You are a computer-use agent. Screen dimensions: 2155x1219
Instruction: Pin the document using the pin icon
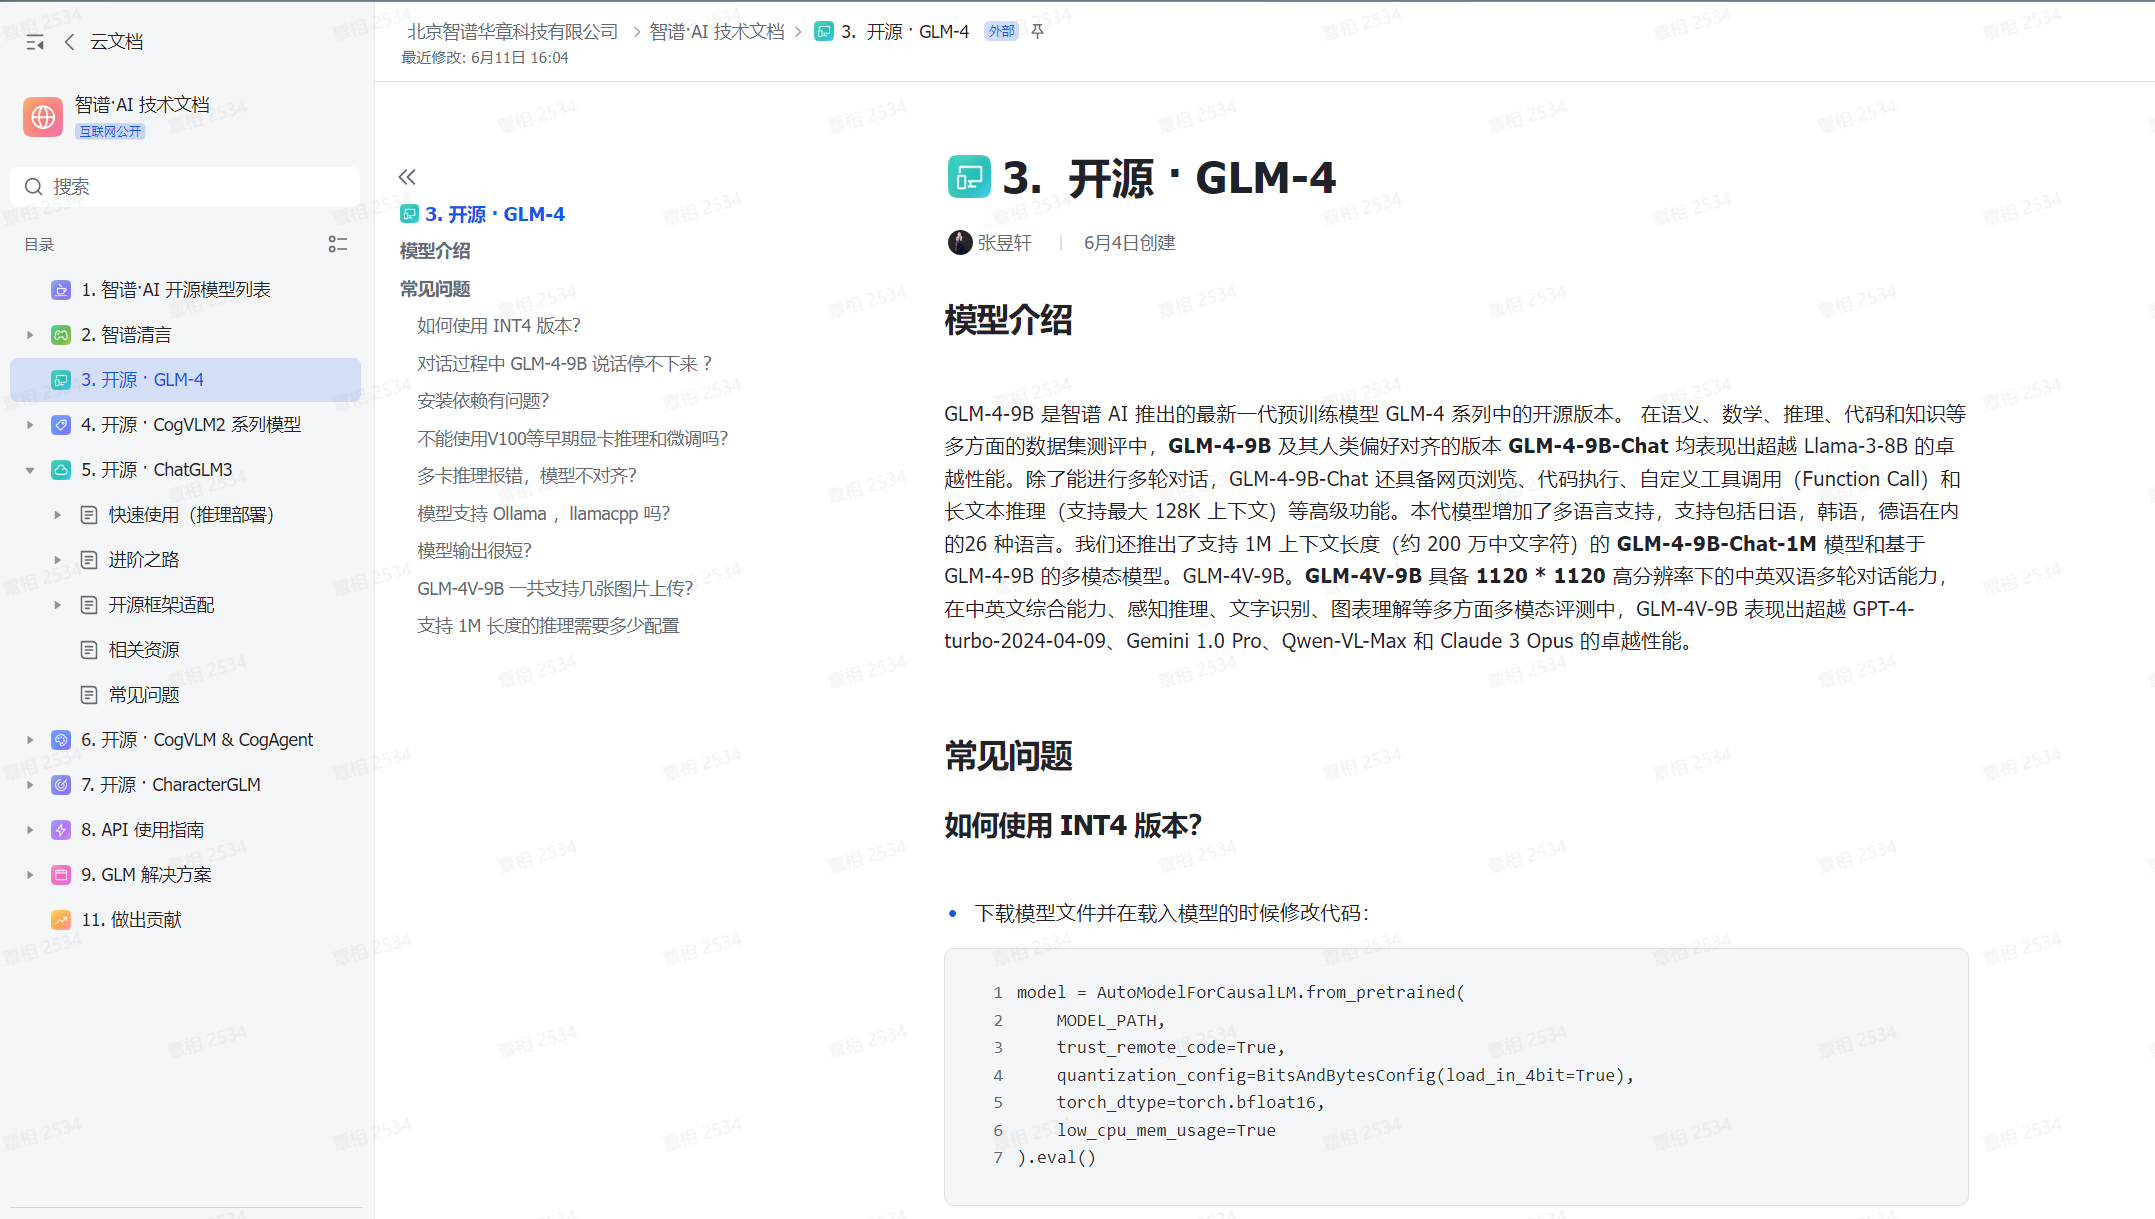pyautogui.click(x=1037, y=31)
